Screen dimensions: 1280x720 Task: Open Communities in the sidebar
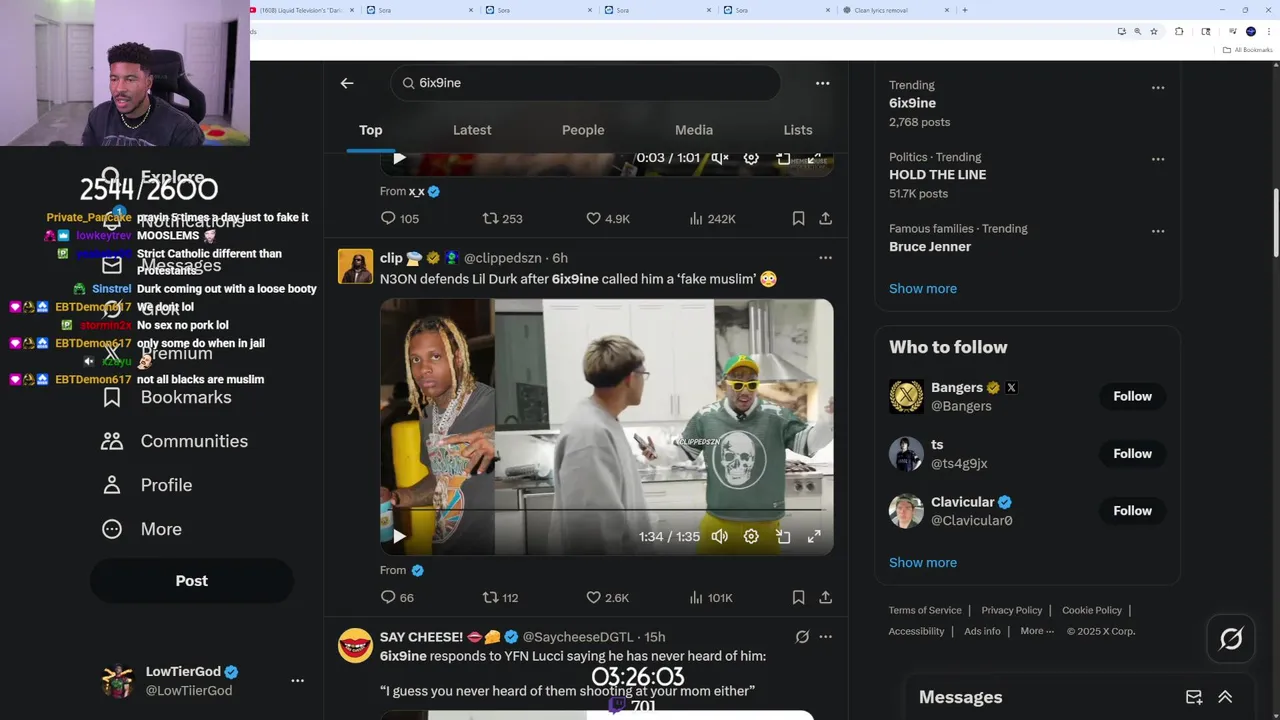pyautogui.click(x=175, y=441)
